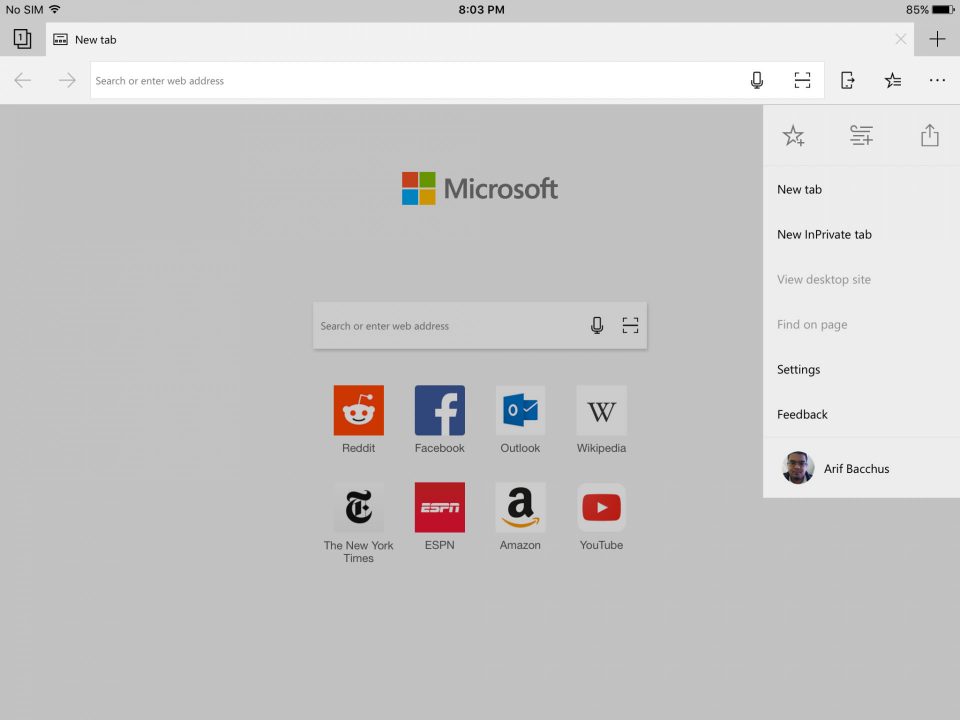Create a new tab with the plus button
The height and width of the screenshot is (720, 960).
(937, 39)
